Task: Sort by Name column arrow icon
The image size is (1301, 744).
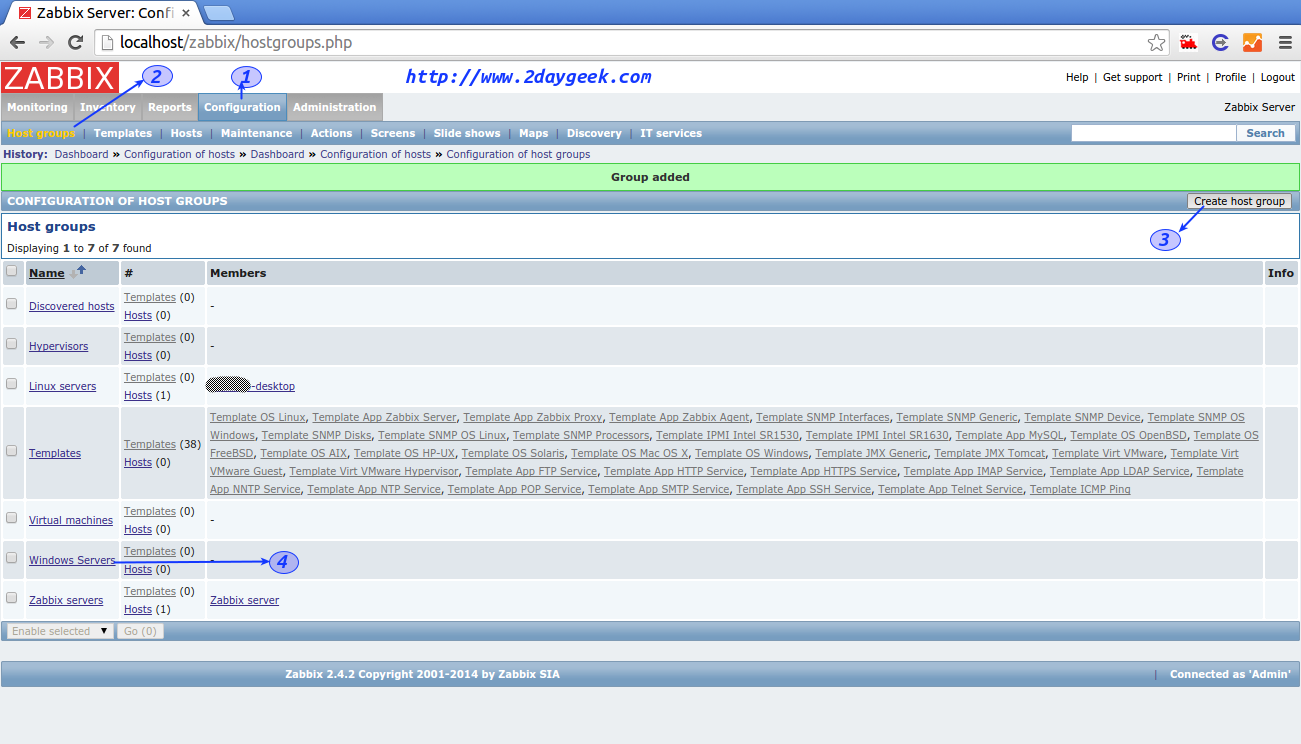Action: (77, 272)
